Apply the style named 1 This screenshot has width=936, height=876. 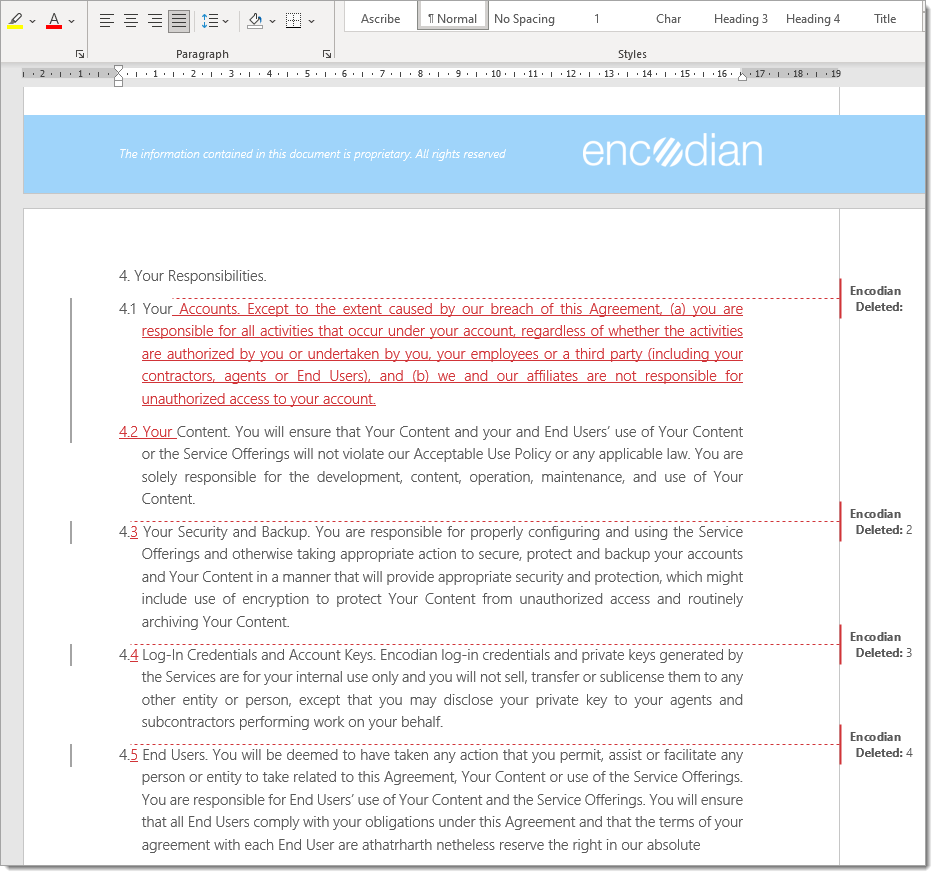[596, 19]
